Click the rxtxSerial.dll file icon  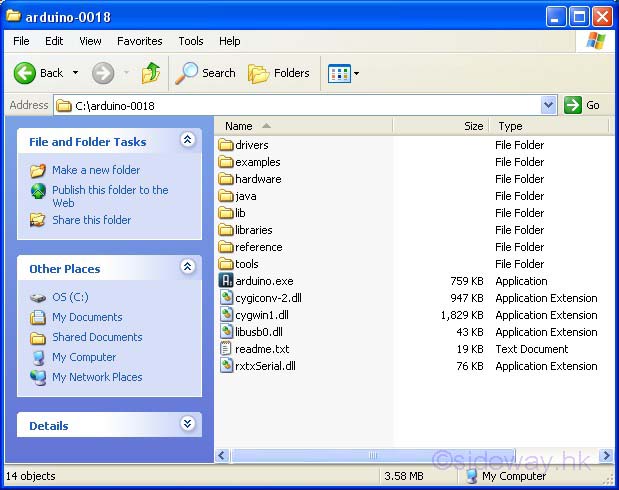226,366
